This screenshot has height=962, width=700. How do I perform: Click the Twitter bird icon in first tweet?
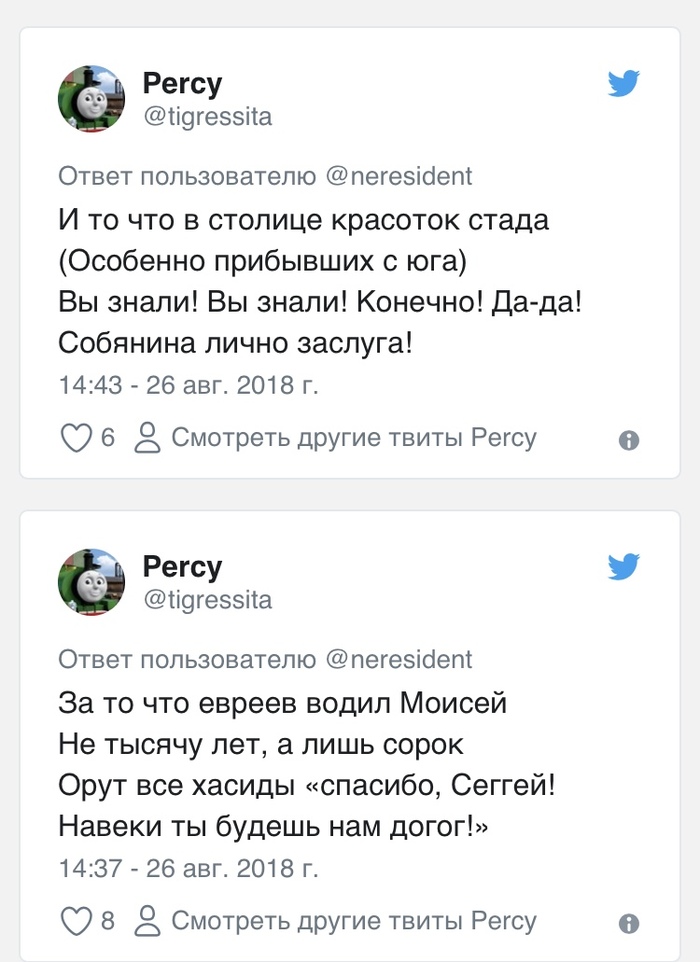pos(623,85)
